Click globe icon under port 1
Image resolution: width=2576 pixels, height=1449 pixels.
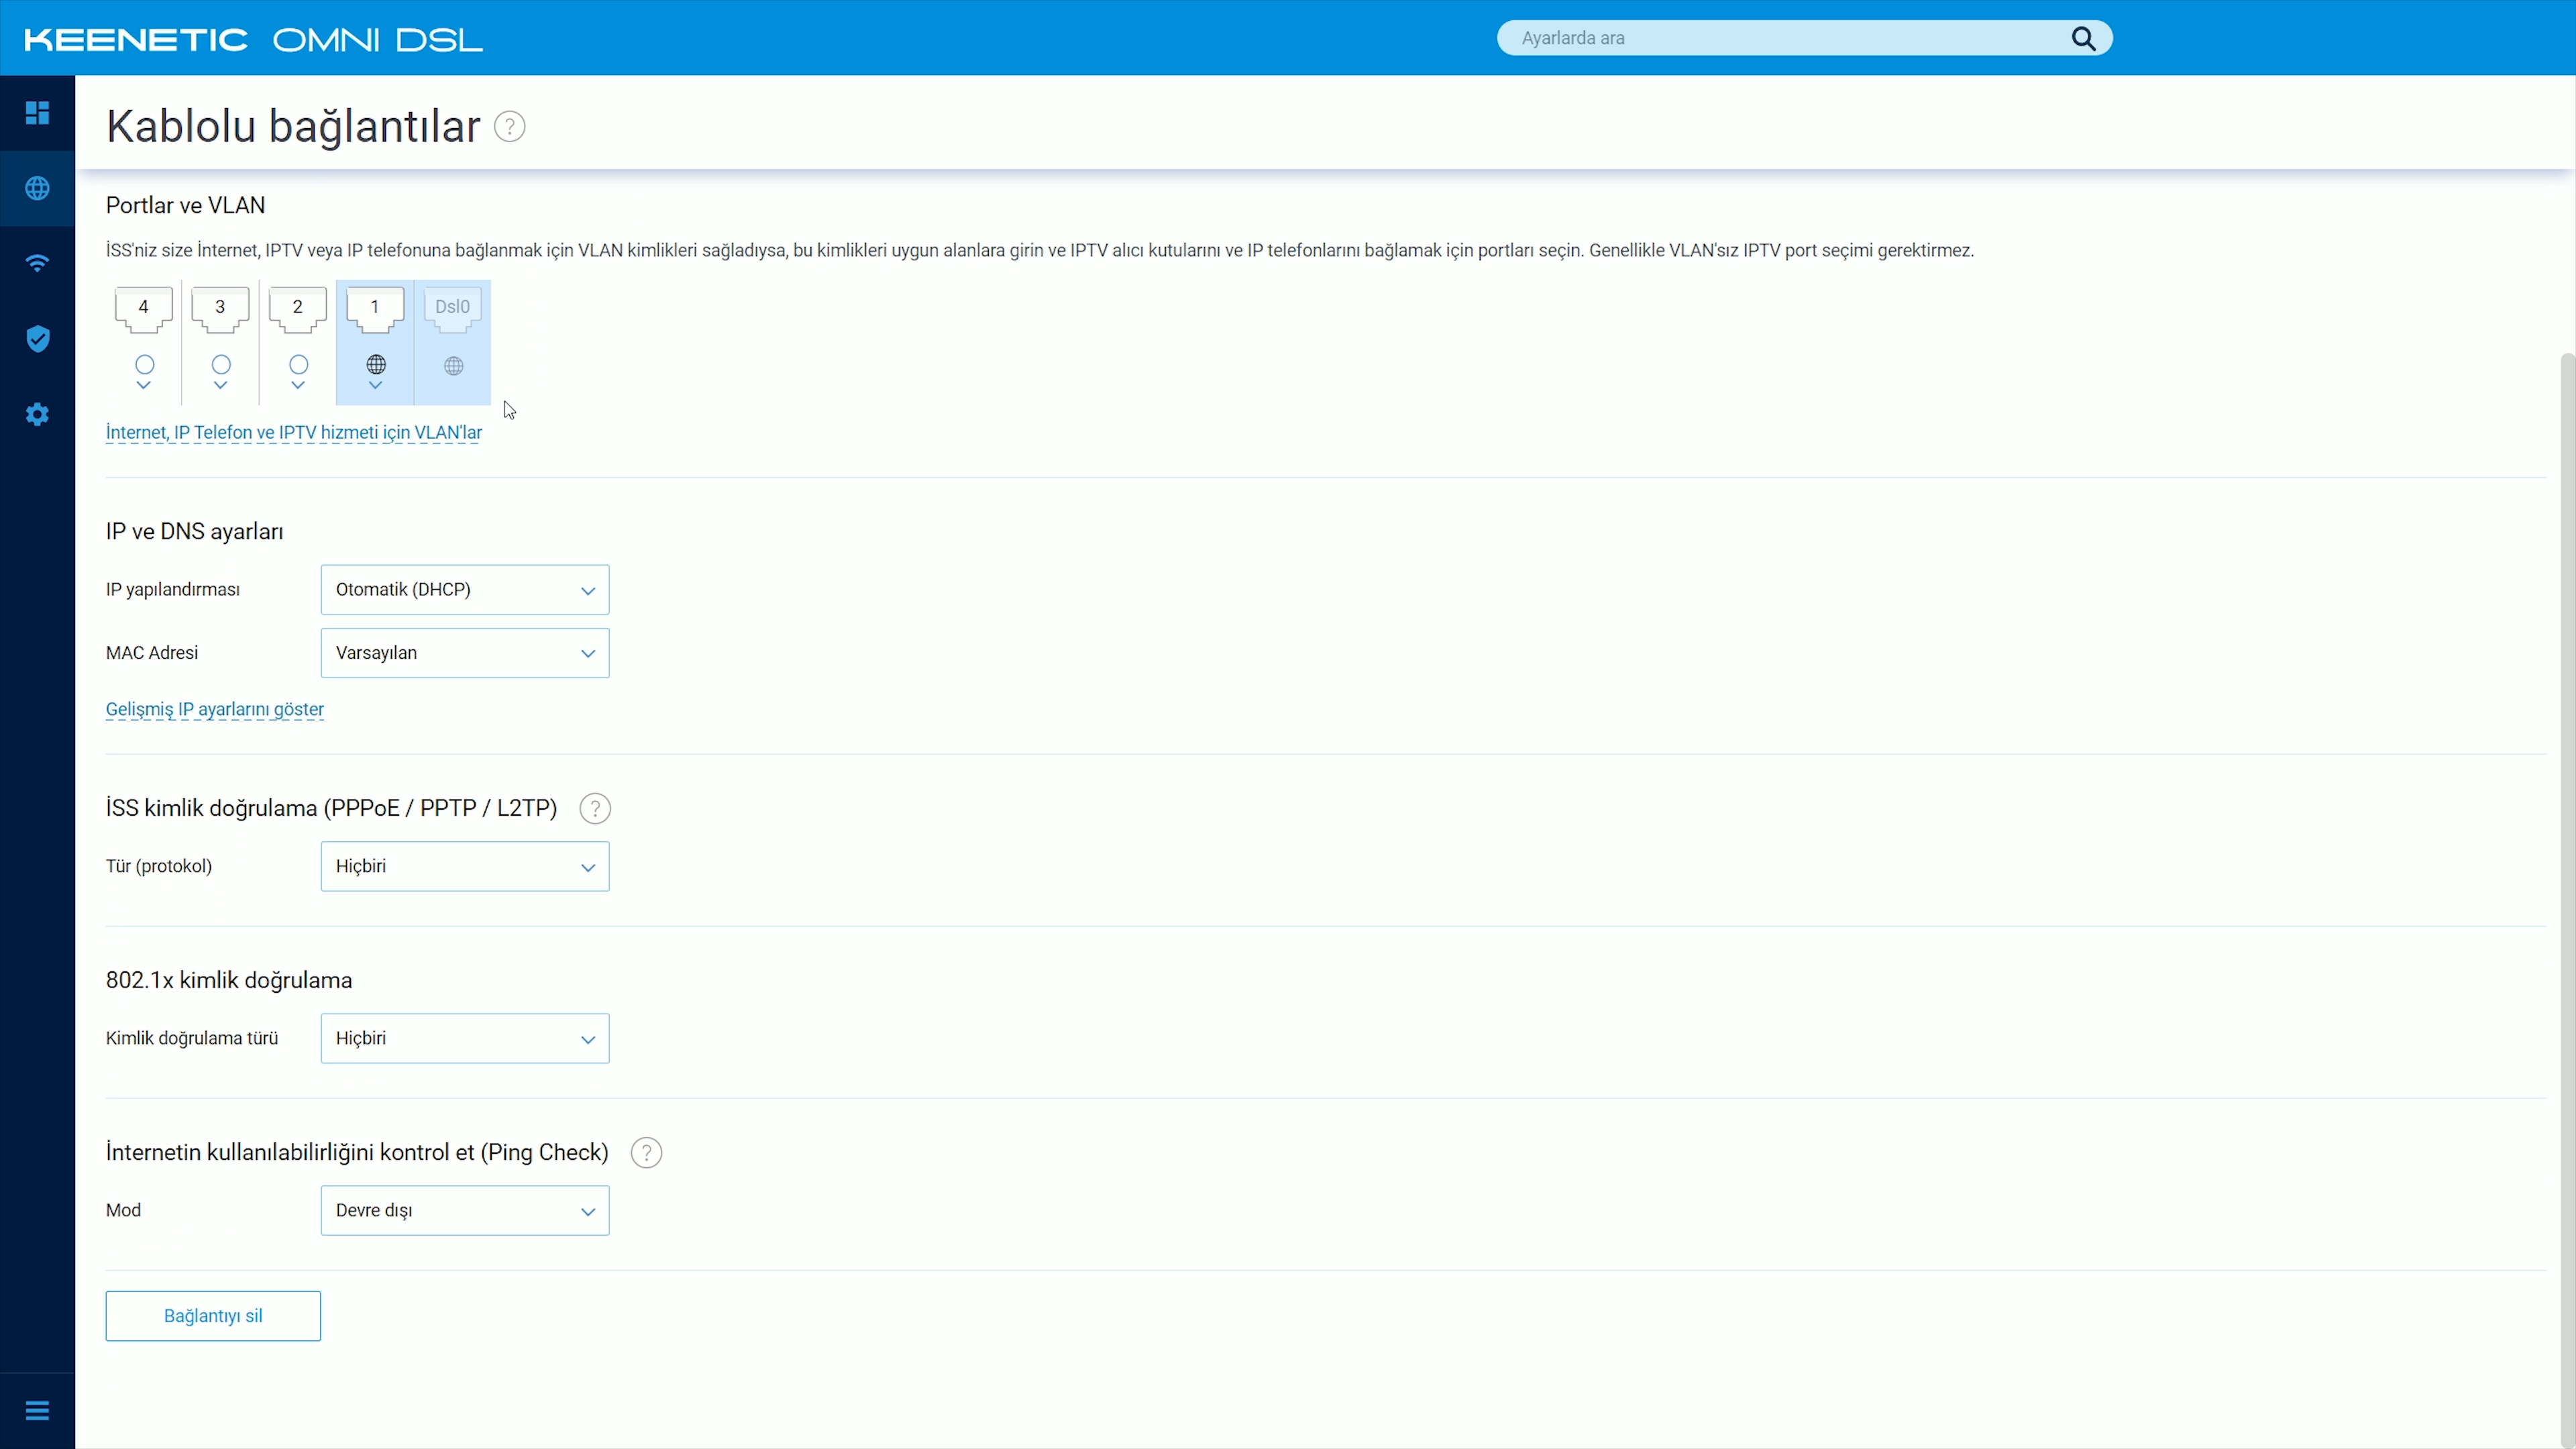376,364
